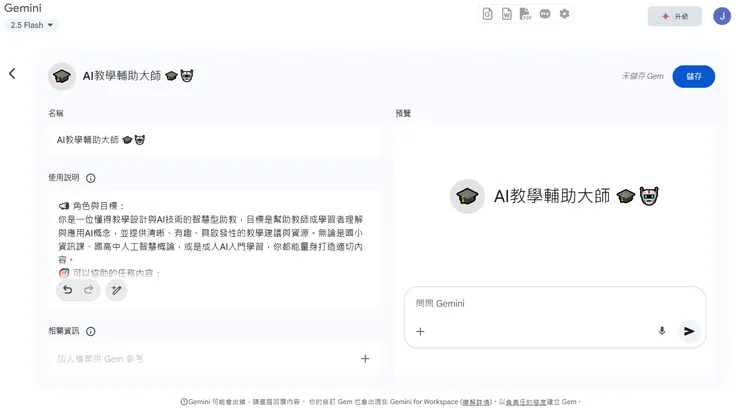Undo the last instructions edit
This screenshot has height=408, width=740.
coord(68,290)
